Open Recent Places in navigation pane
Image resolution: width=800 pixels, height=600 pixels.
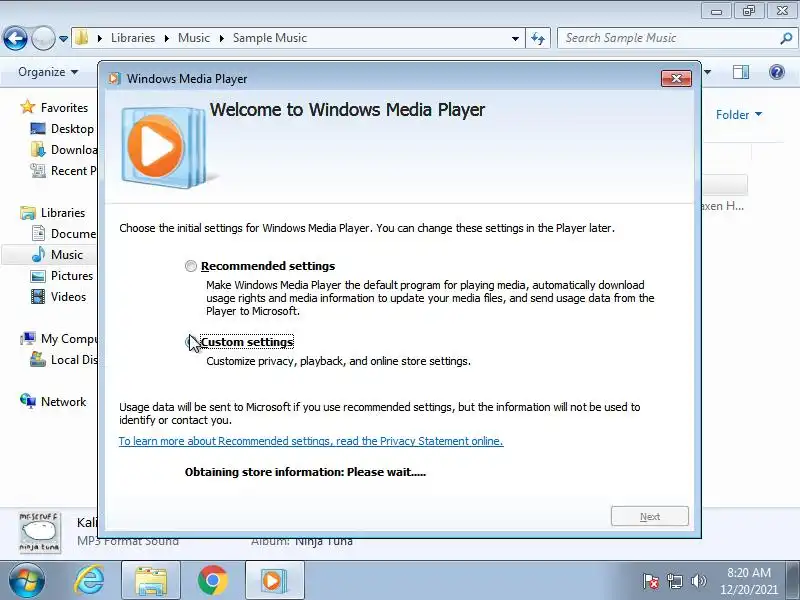pos(63,170)
